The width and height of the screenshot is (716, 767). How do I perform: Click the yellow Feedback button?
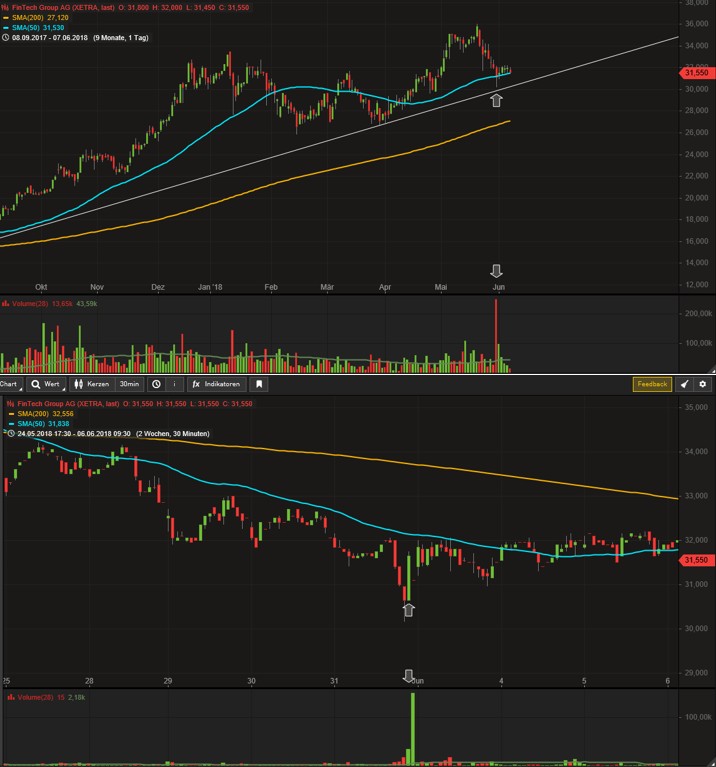[652, 384]
